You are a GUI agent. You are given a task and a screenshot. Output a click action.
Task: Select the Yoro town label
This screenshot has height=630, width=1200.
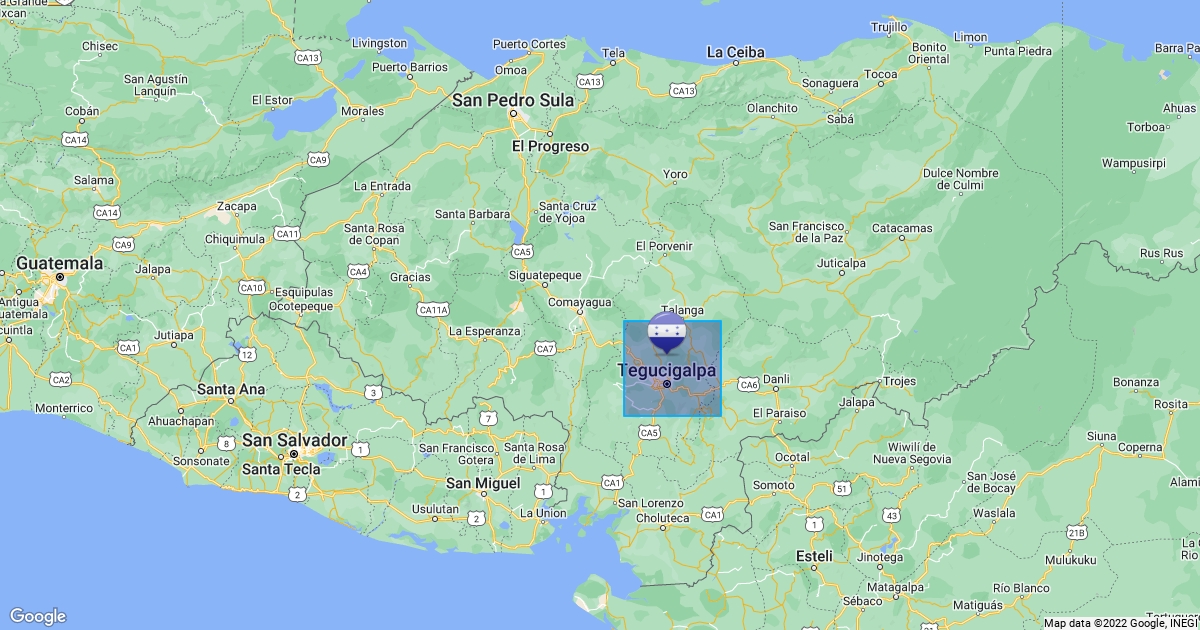point(676,174)
